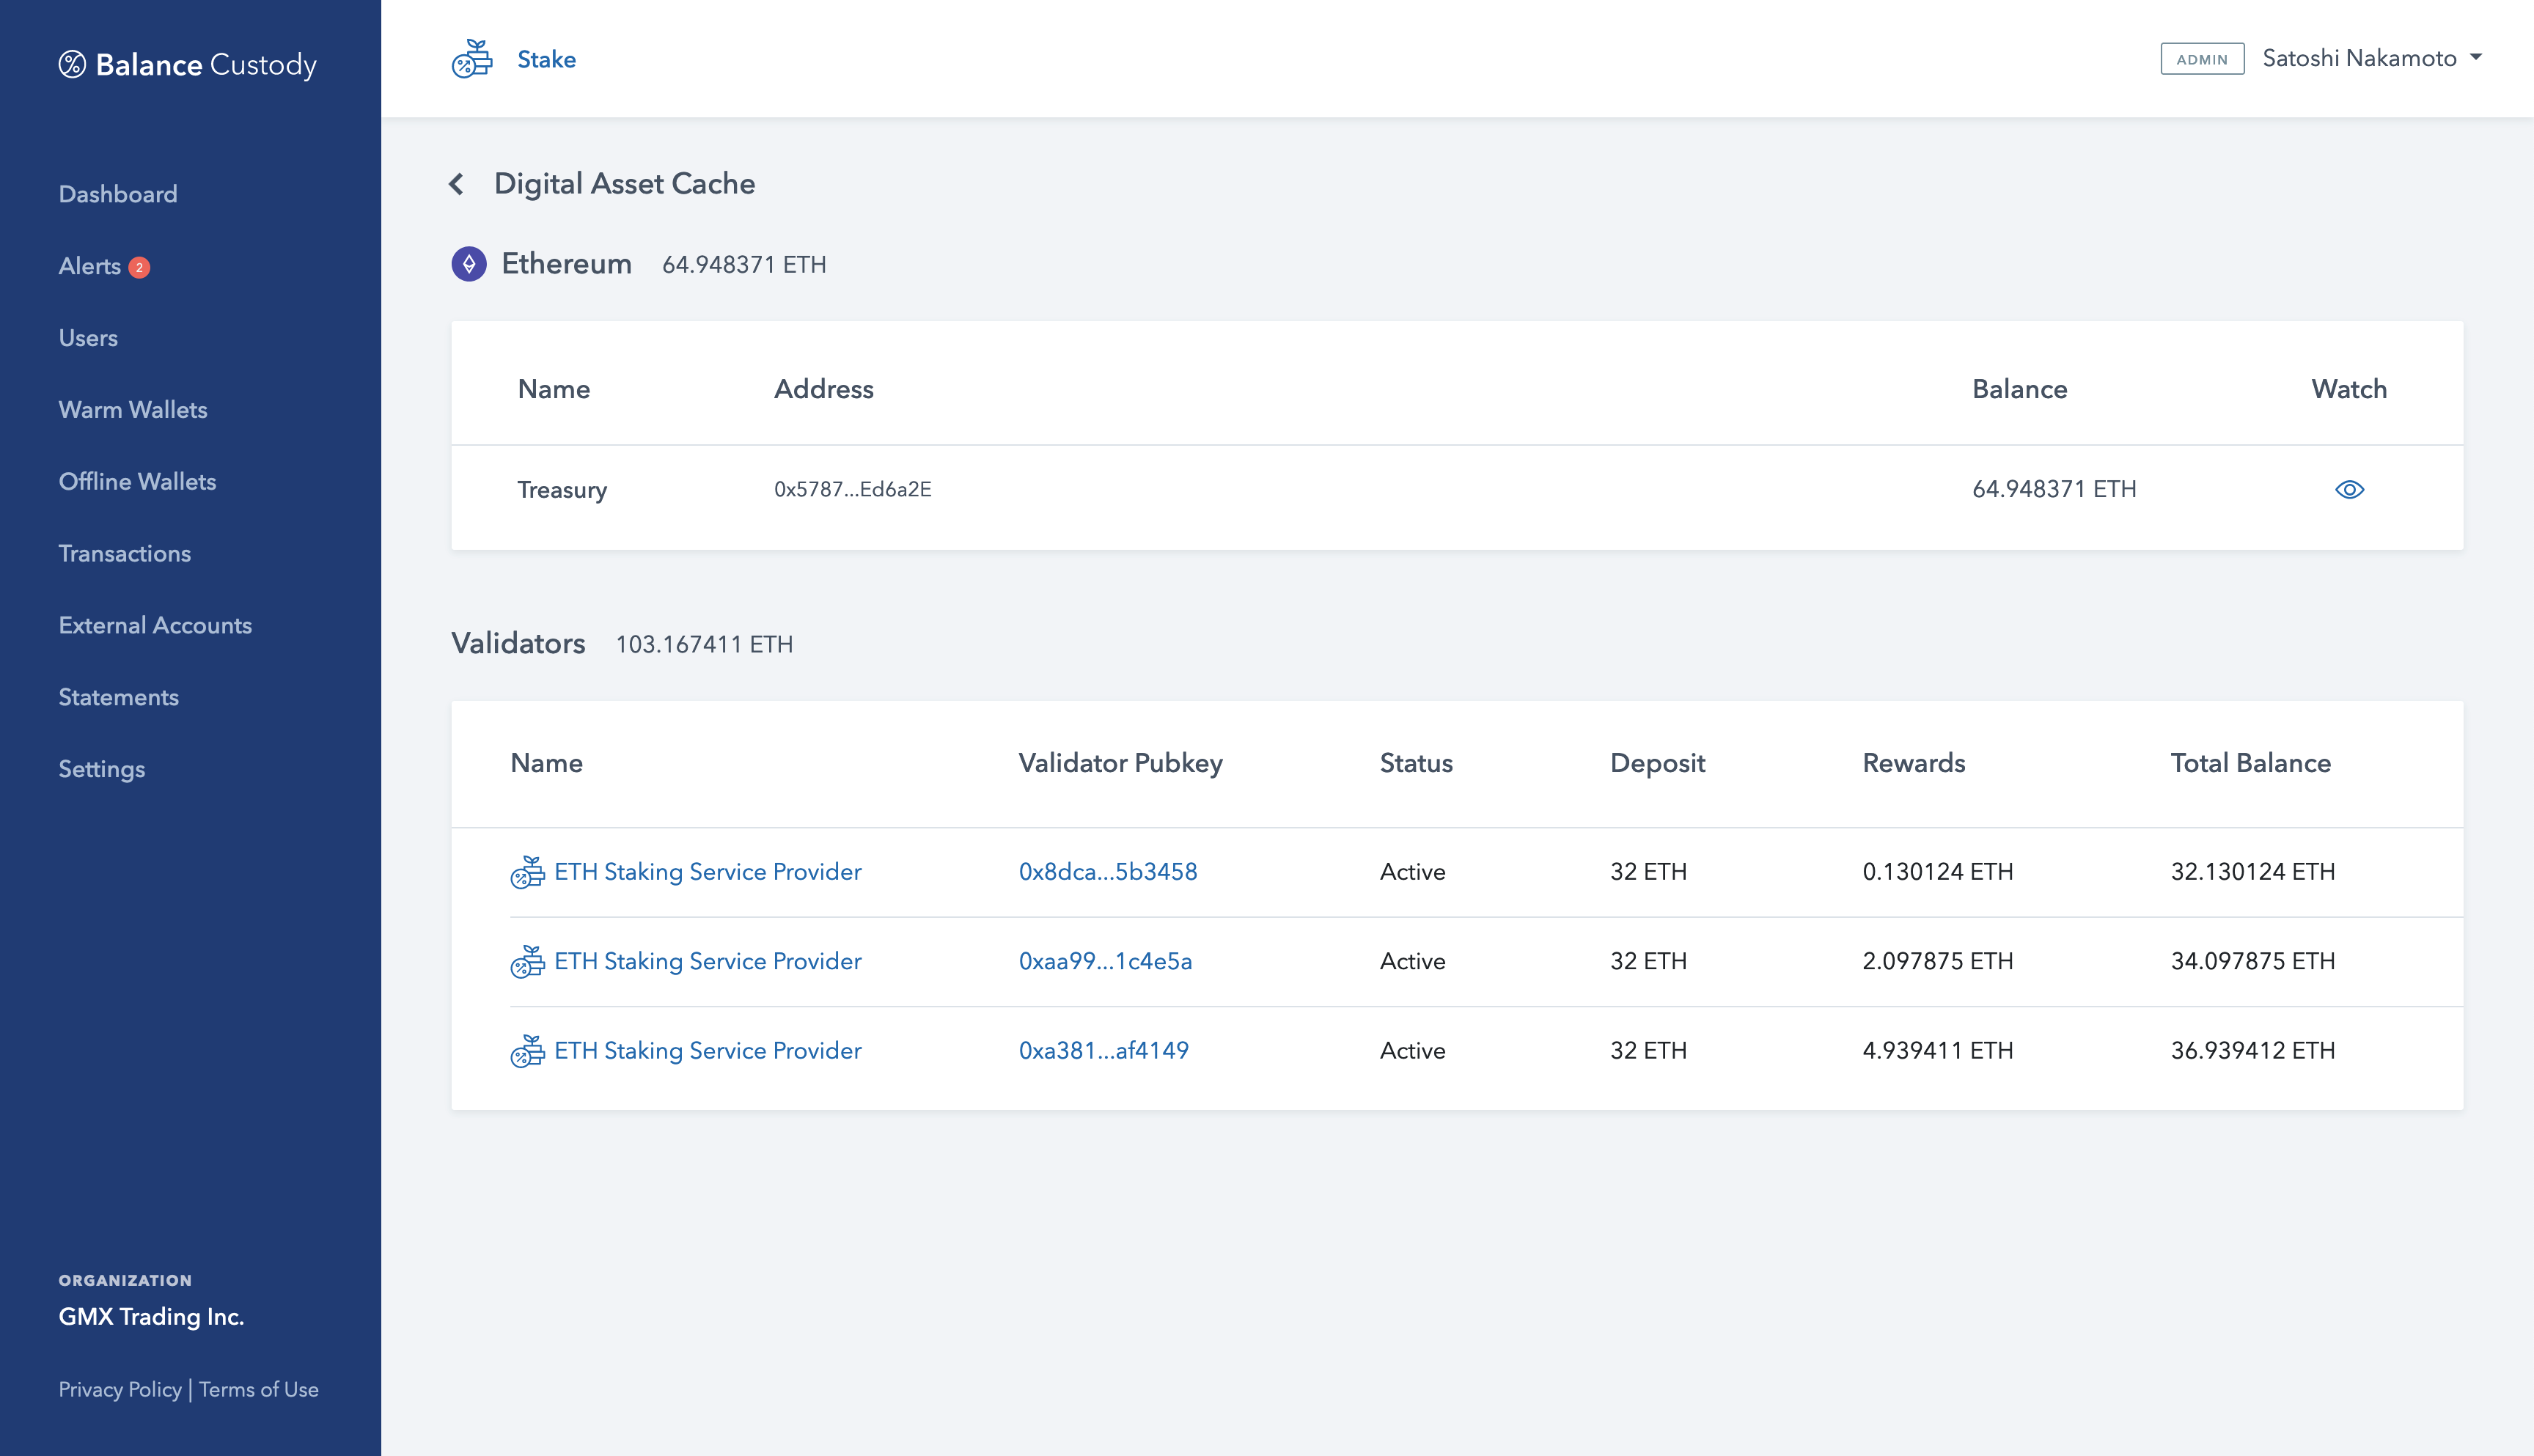Open the Dashboard menu item
Viewport: 2534px width, 1456px height.
pos(118,194)
